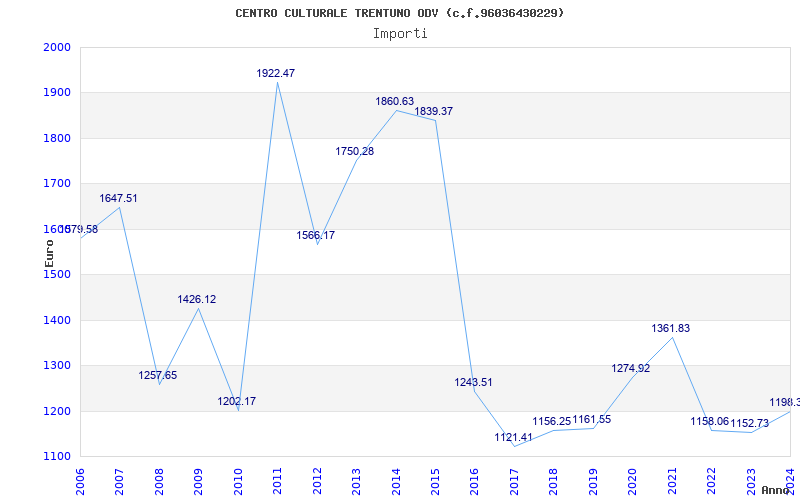Select the 1243.51 data label
Screen dimensions: 800x500
pyautogui.click(x=473, y=383)
